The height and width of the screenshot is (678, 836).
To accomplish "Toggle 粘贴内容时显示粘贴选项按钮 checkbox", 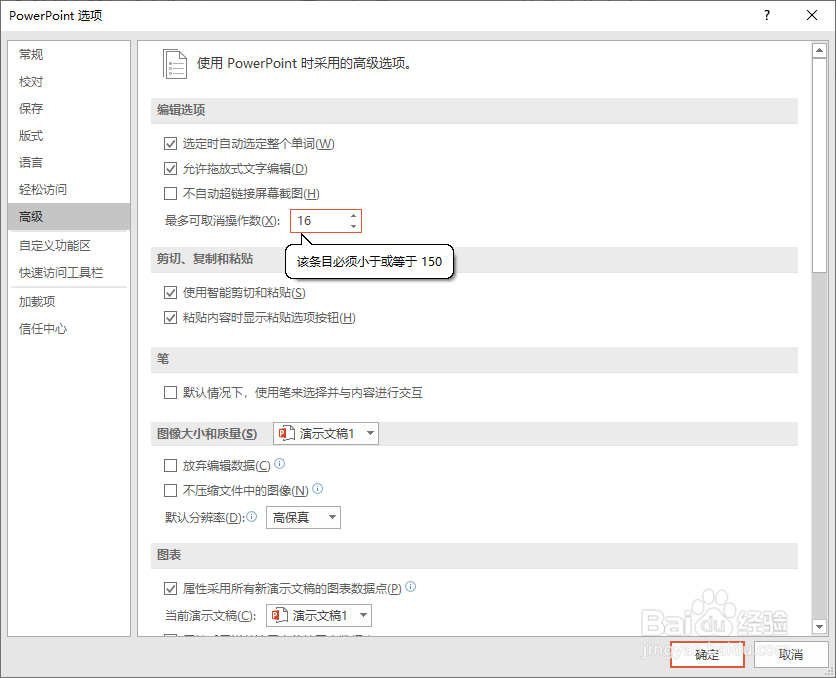I will pos(170,317).
